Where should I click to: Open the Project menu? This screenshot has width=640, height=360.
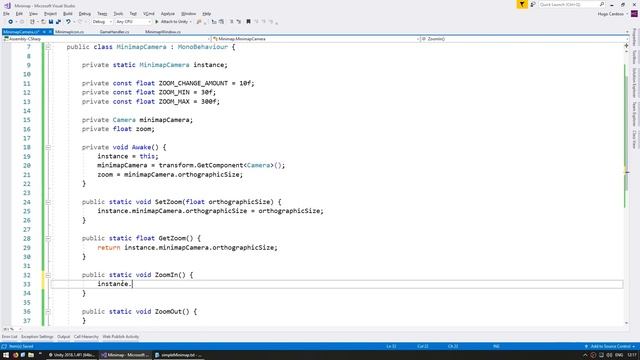(50, 14)
